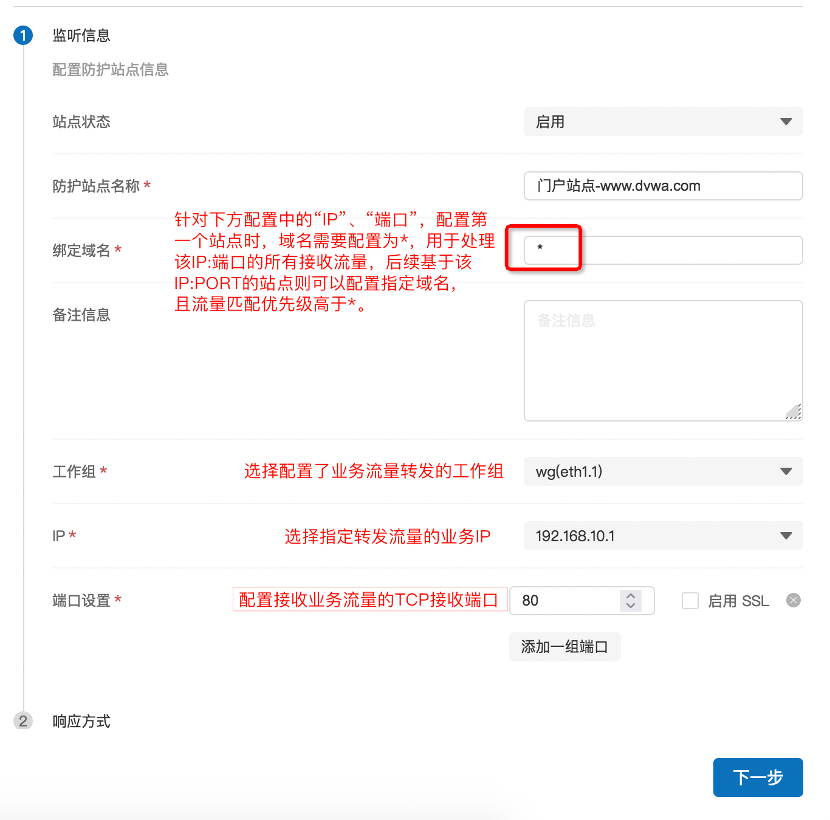The width and height of the screenshot is (830, 820).
Task: Enable the 启用 SSL checkbox
Action: 690,601
